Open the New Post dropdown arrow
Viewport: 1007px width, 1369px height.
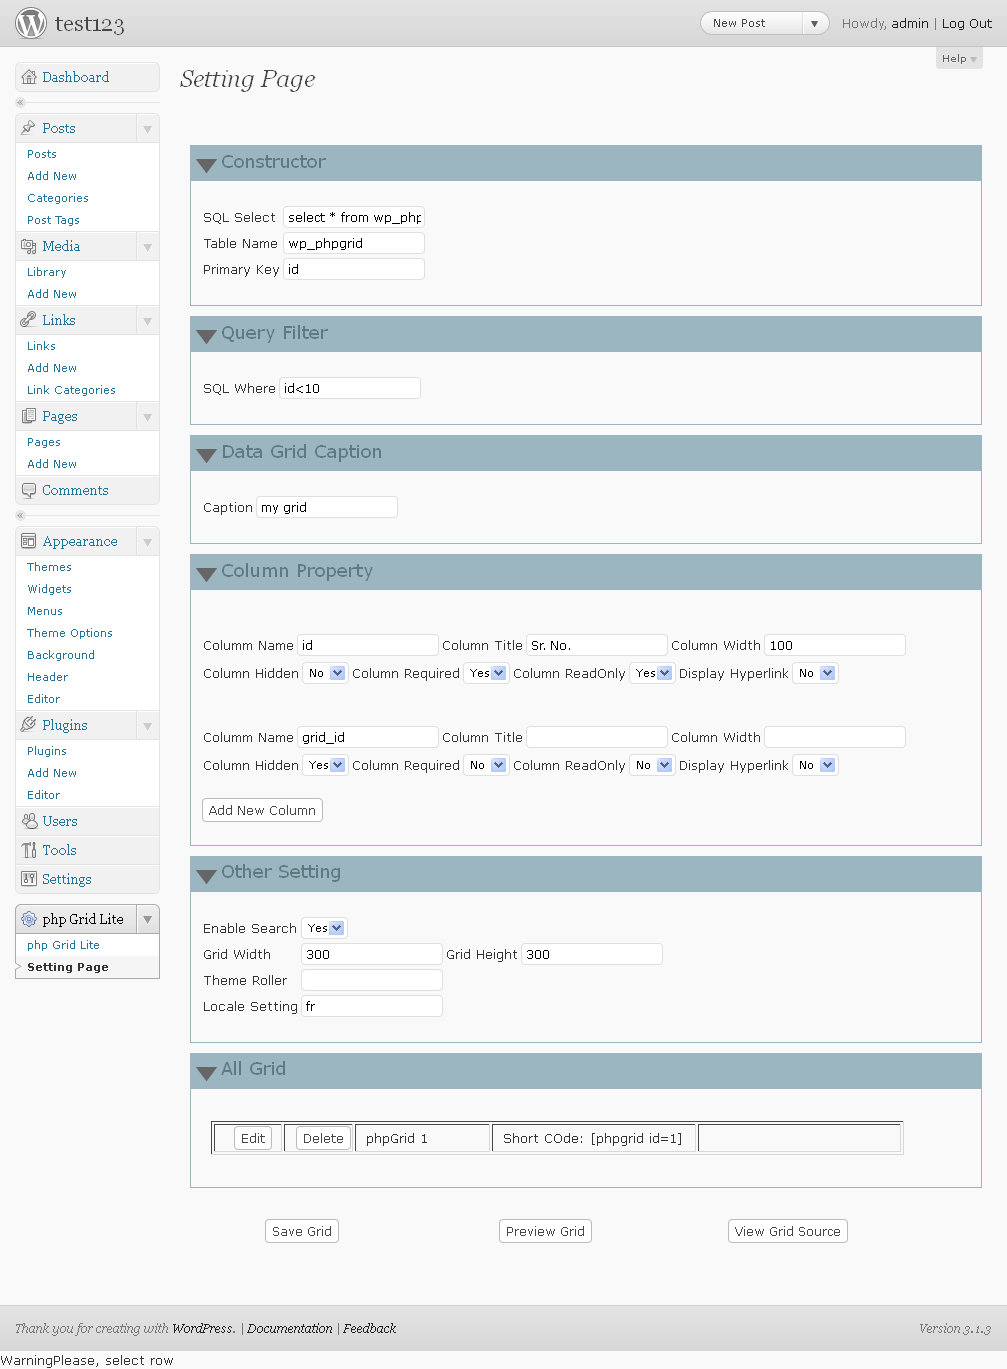[x=814, y=23]
